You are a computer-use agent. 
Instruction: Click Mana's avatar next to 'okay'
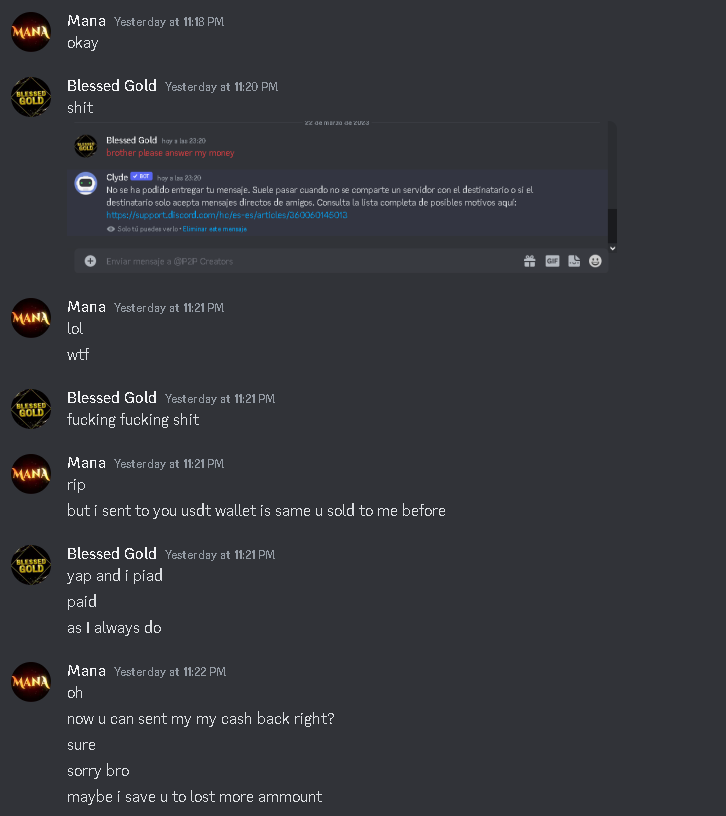pyautogui.click(x=31, y=32)
